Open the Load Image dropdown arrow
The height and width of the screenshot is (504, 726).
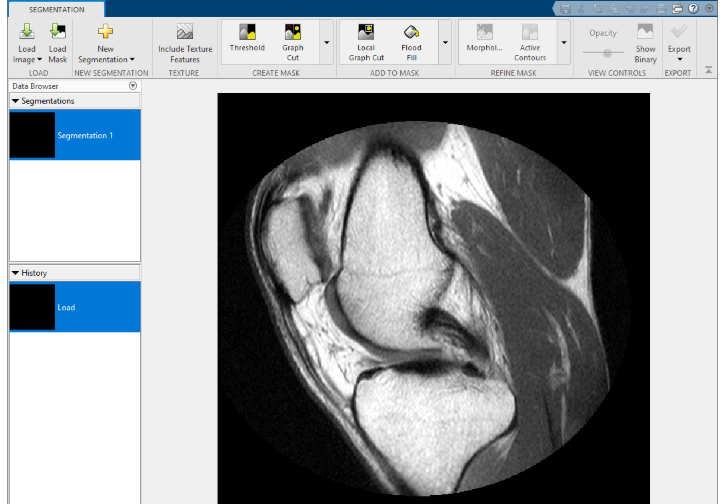click(x=39, y=59)
